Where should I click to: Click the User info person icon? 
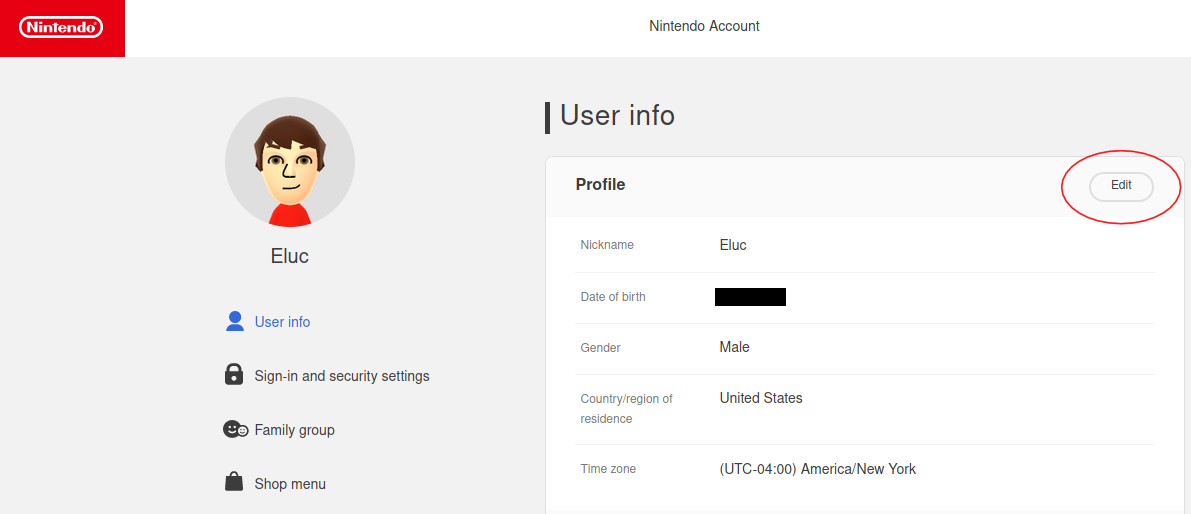pos(235,321)
